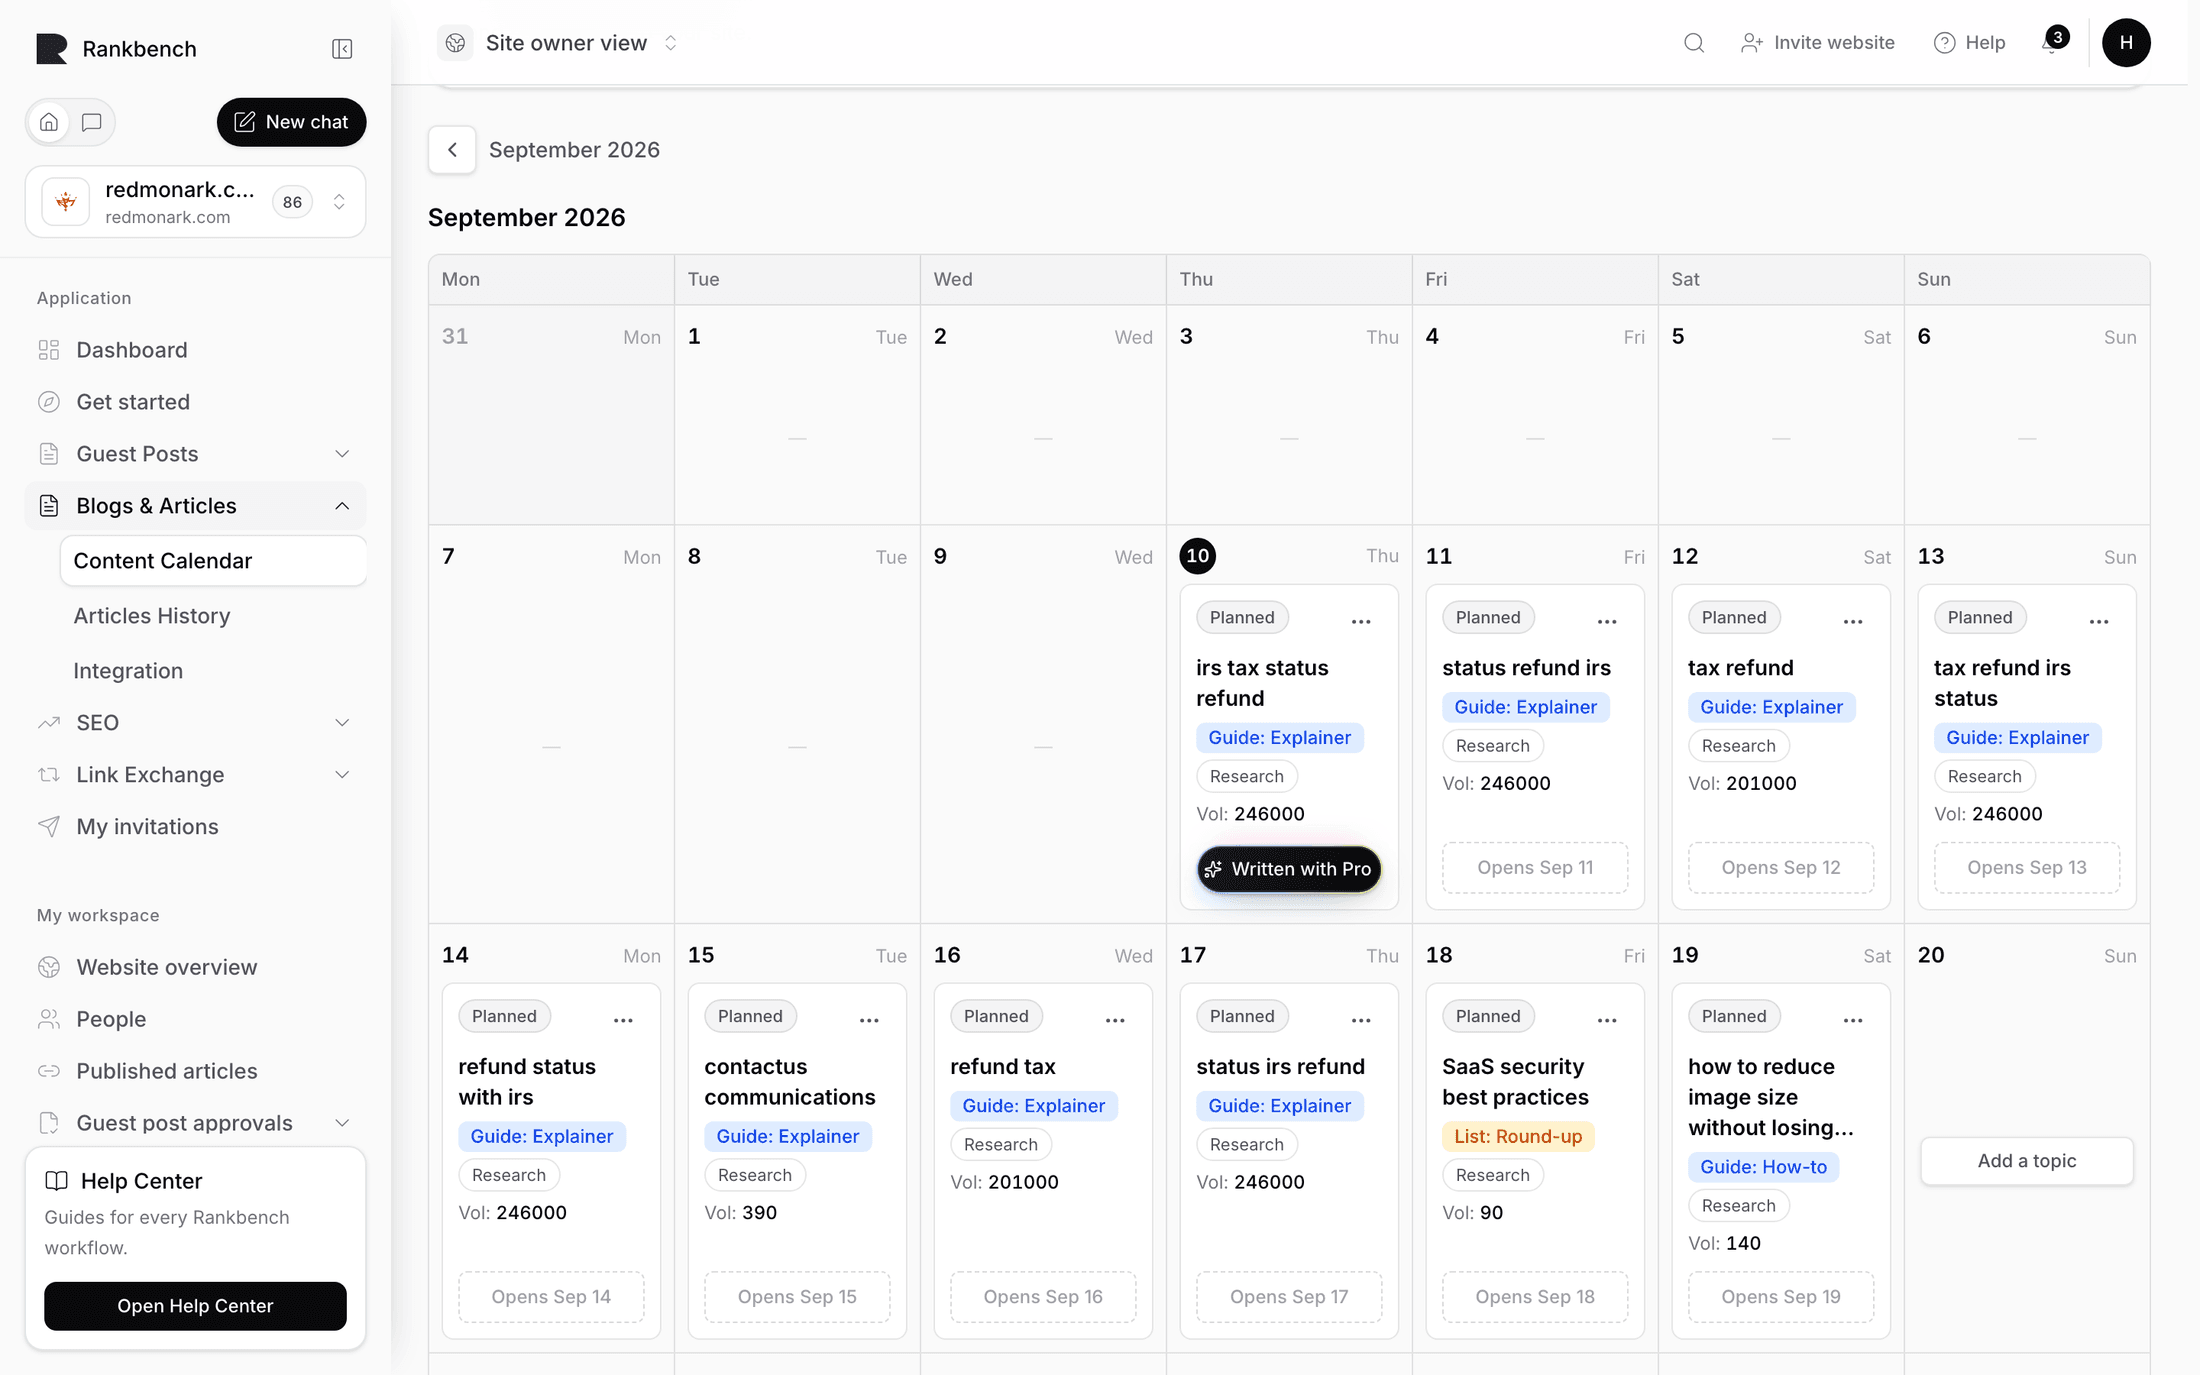Image resolution: width=2200 pixels, height=1375 pixels.
Task: Open the Dashboard page
Action: click(196, 350)
